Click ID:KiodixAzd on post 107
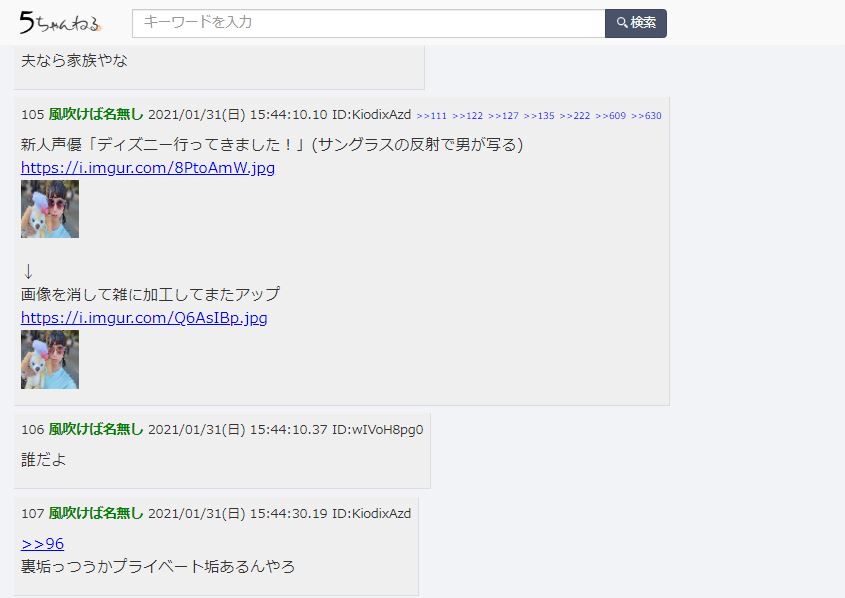Viewport: 845px width, 598px height. [x=371, y=513]
